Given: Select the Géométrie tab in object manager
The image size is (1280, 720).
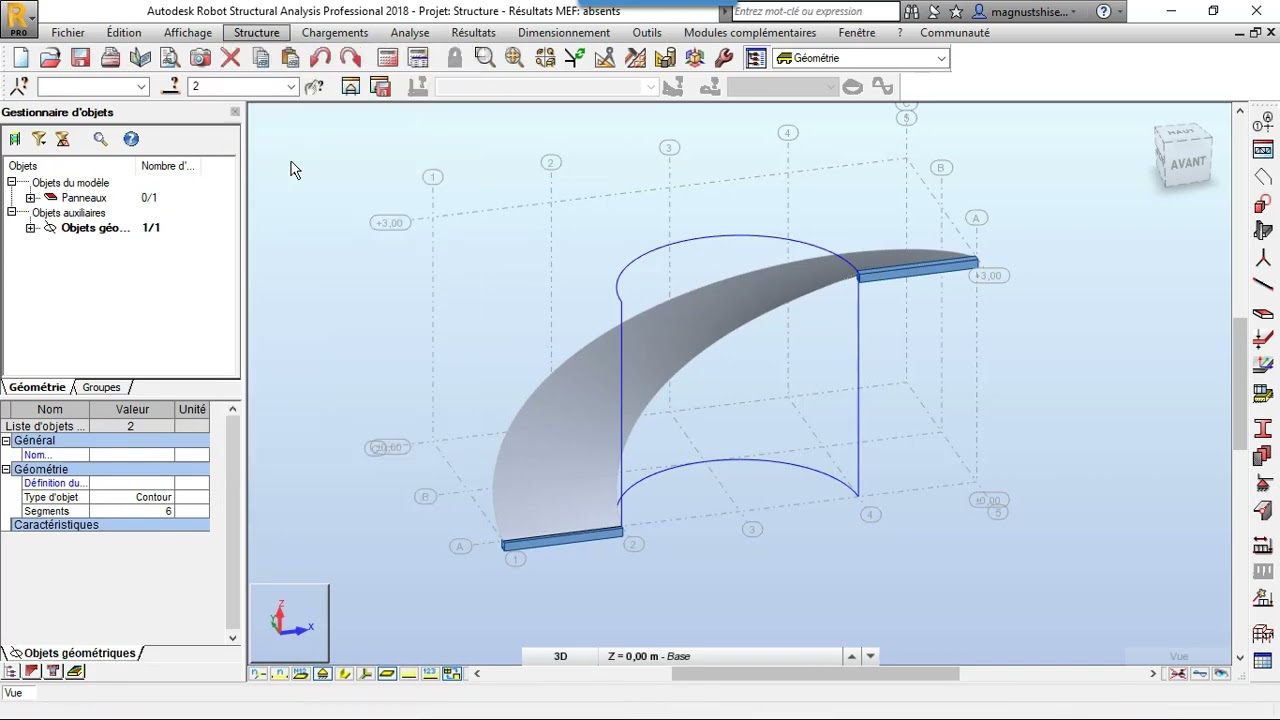Looking at the screenshot, I should click(x=37, y=388).
